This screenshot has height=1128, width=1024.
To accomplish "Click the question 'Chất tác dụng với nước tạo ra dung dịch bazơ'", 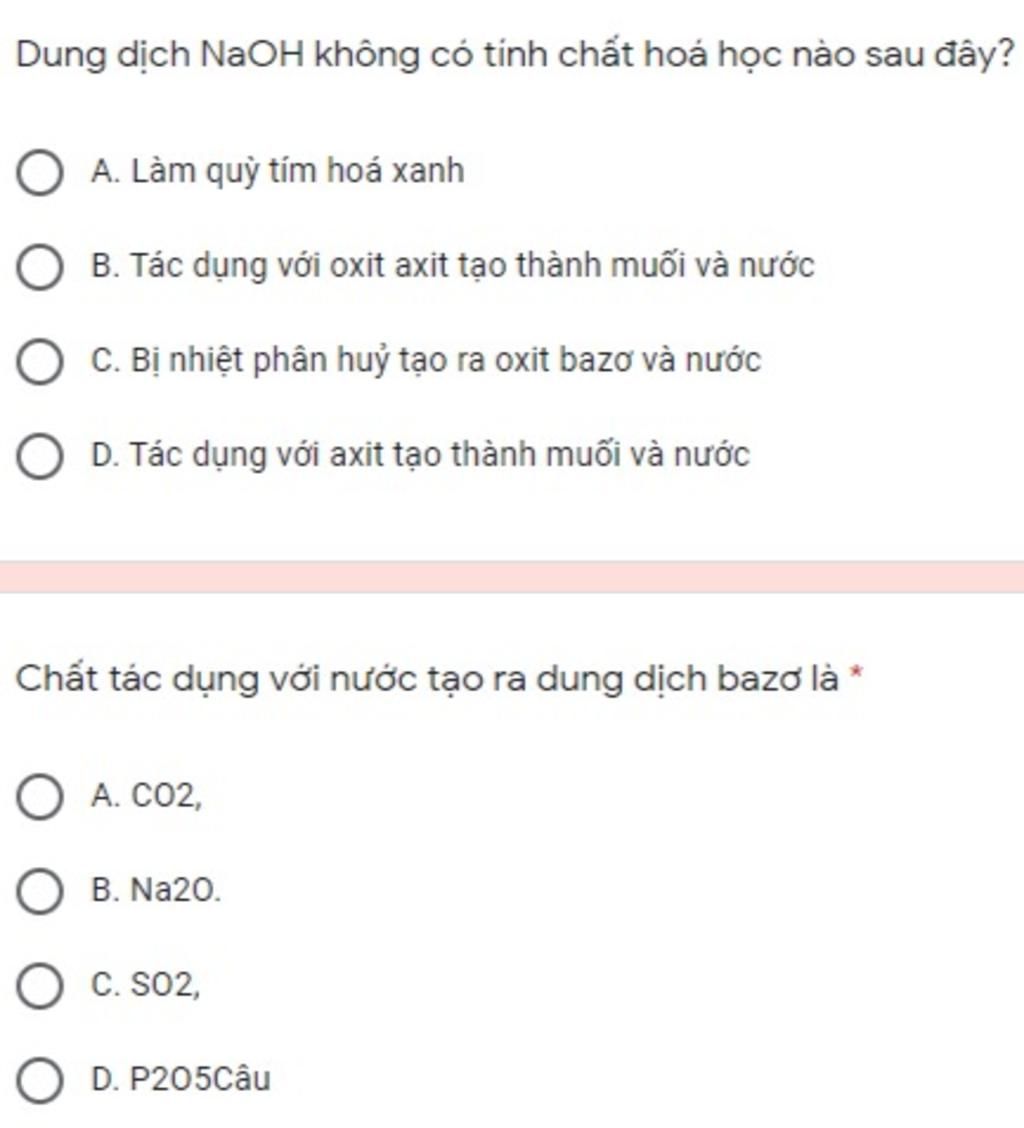I will [428, 680].
